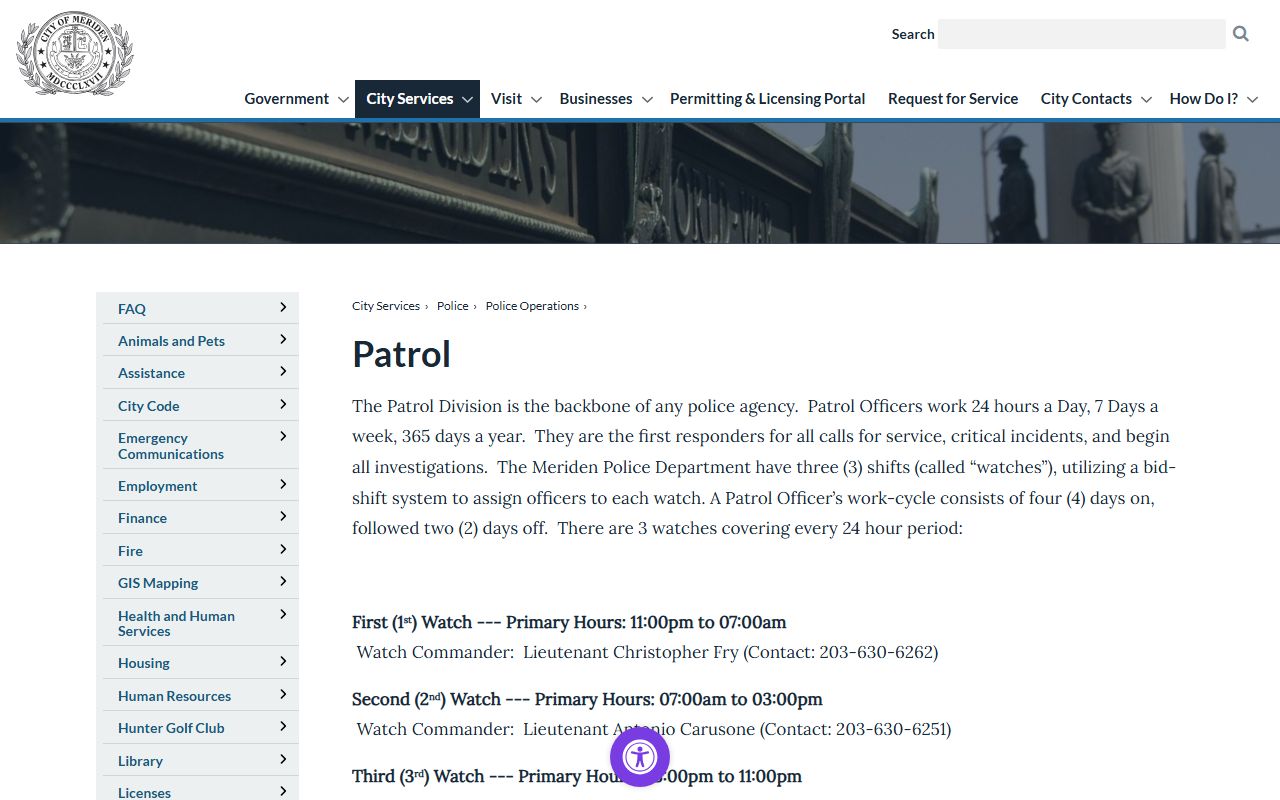The width and height of the screenshot is (1280, 800).
Task: Open the Government menu
Action: (x=286, y=99)
